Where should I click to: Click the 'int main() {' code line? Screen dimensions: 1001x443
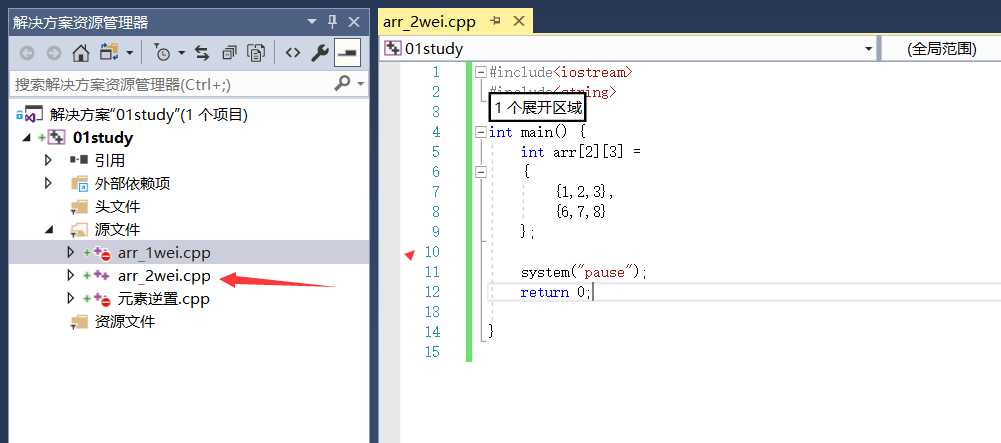click(537, 132)
